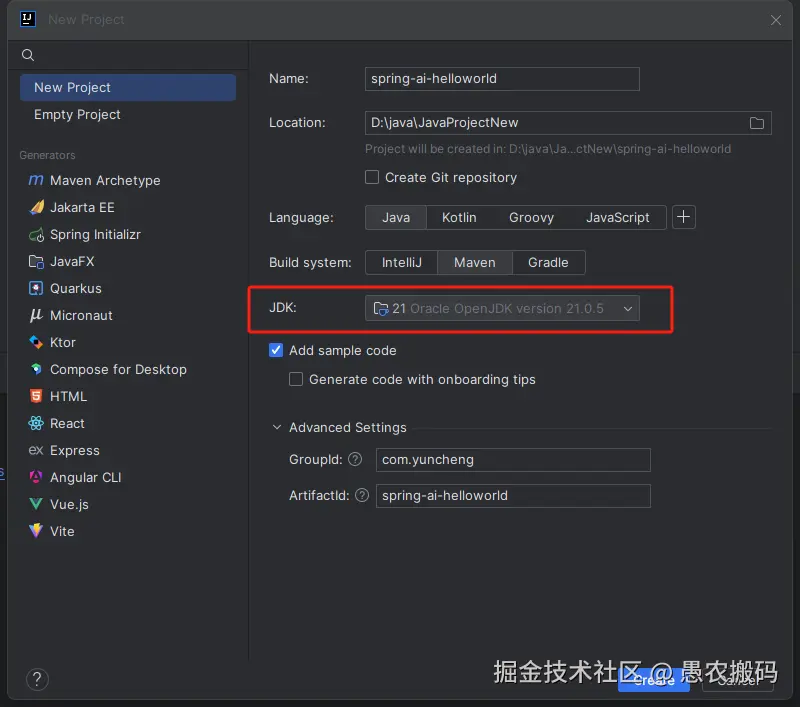Edit the Location path field
The image size is (800, 707).
(568, 123)
